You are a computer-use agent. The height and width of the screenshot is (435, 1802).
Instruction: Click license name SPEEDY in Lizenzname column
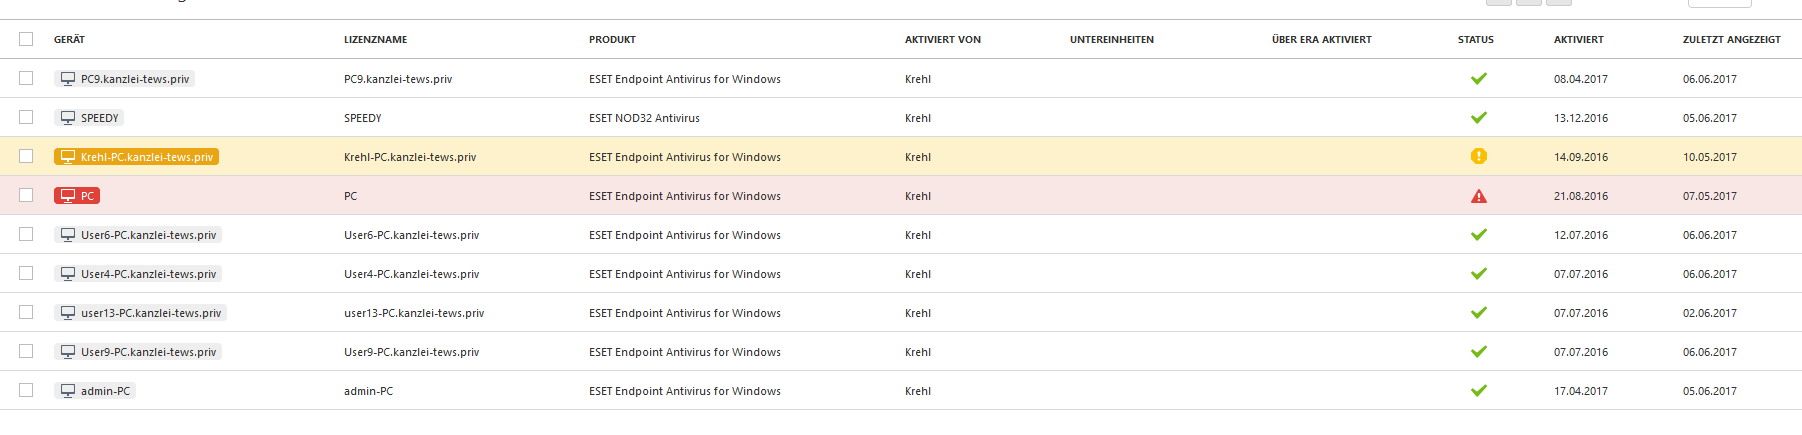pyautogui.click(x=362, y=118)
